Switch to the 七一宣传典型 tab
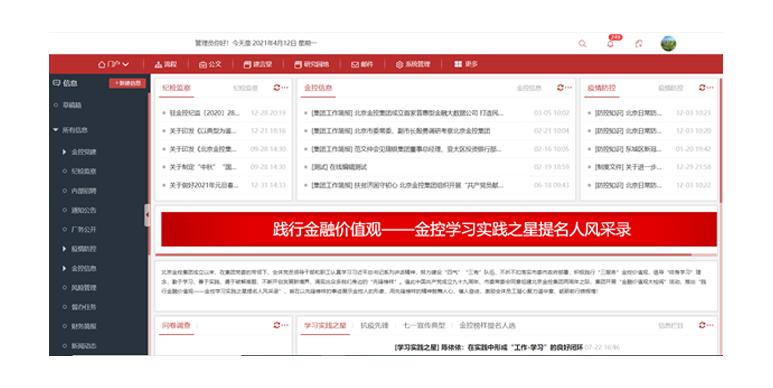 click(x=424, y=325)
